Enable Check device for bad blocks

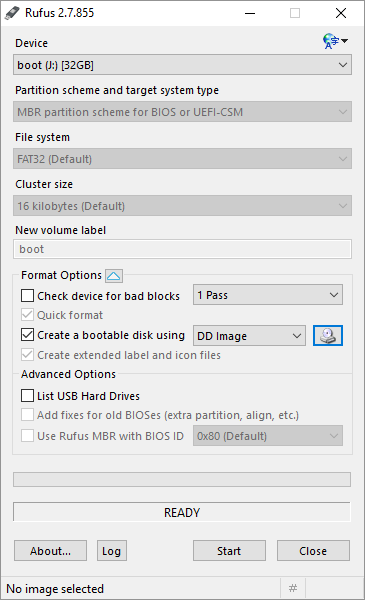(x=28, y=296)
